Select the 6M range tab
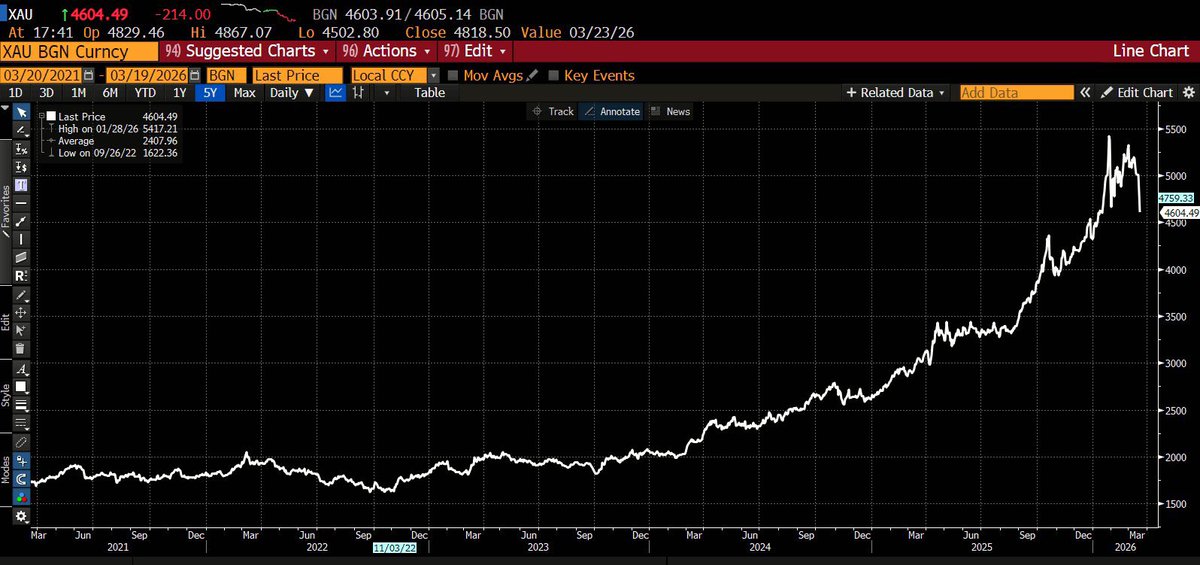1200x565 pixels. click(110, 92)
